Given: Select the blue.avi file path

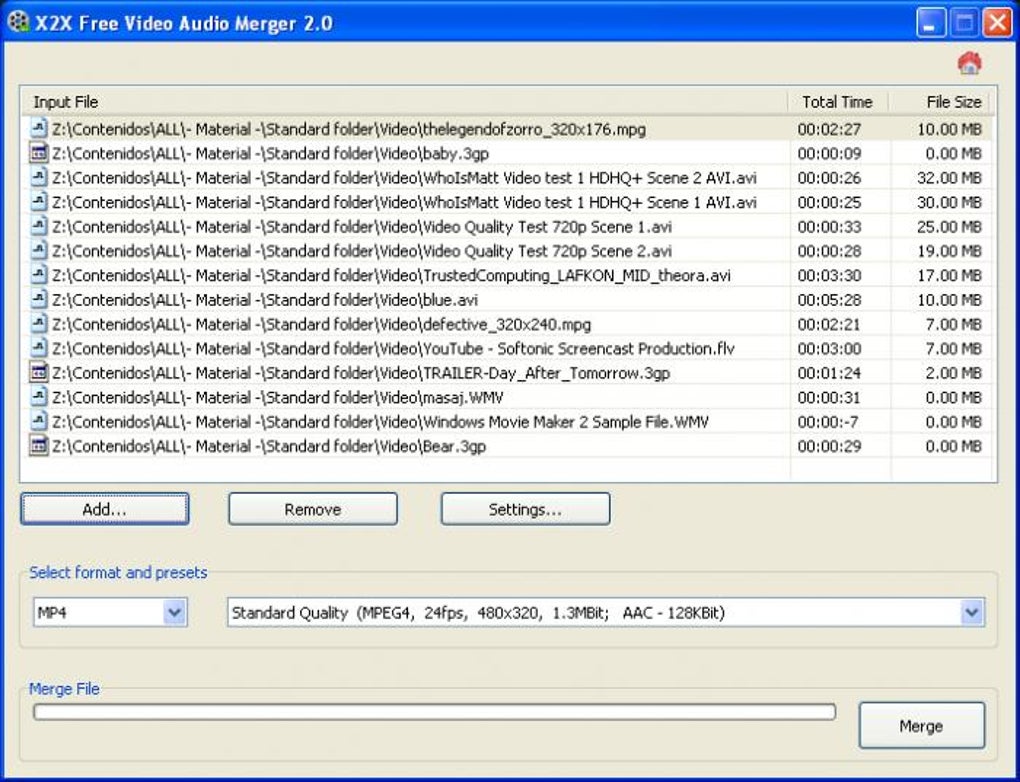Looking at the screenshot, I should pos(265,300).
